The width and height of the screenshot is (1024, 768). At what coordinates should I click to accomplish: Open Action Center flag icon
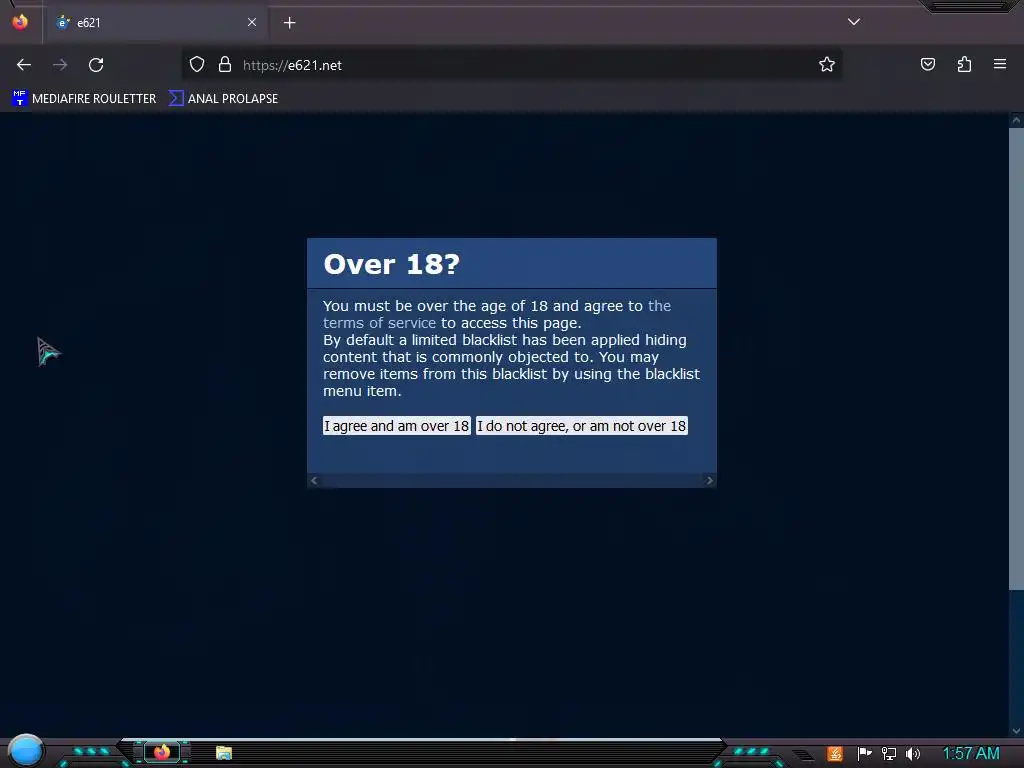click(865, 754)
